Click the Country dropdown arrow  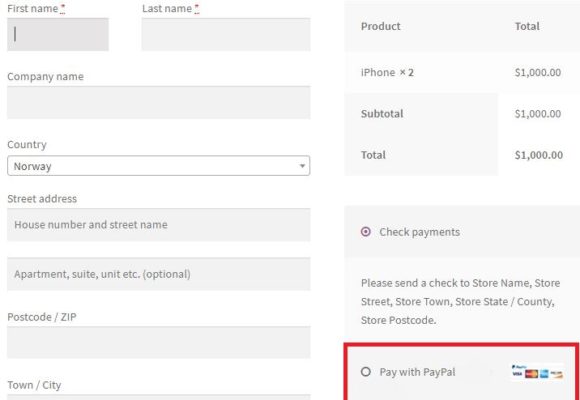pyautogui.click(x=302, y=166)
